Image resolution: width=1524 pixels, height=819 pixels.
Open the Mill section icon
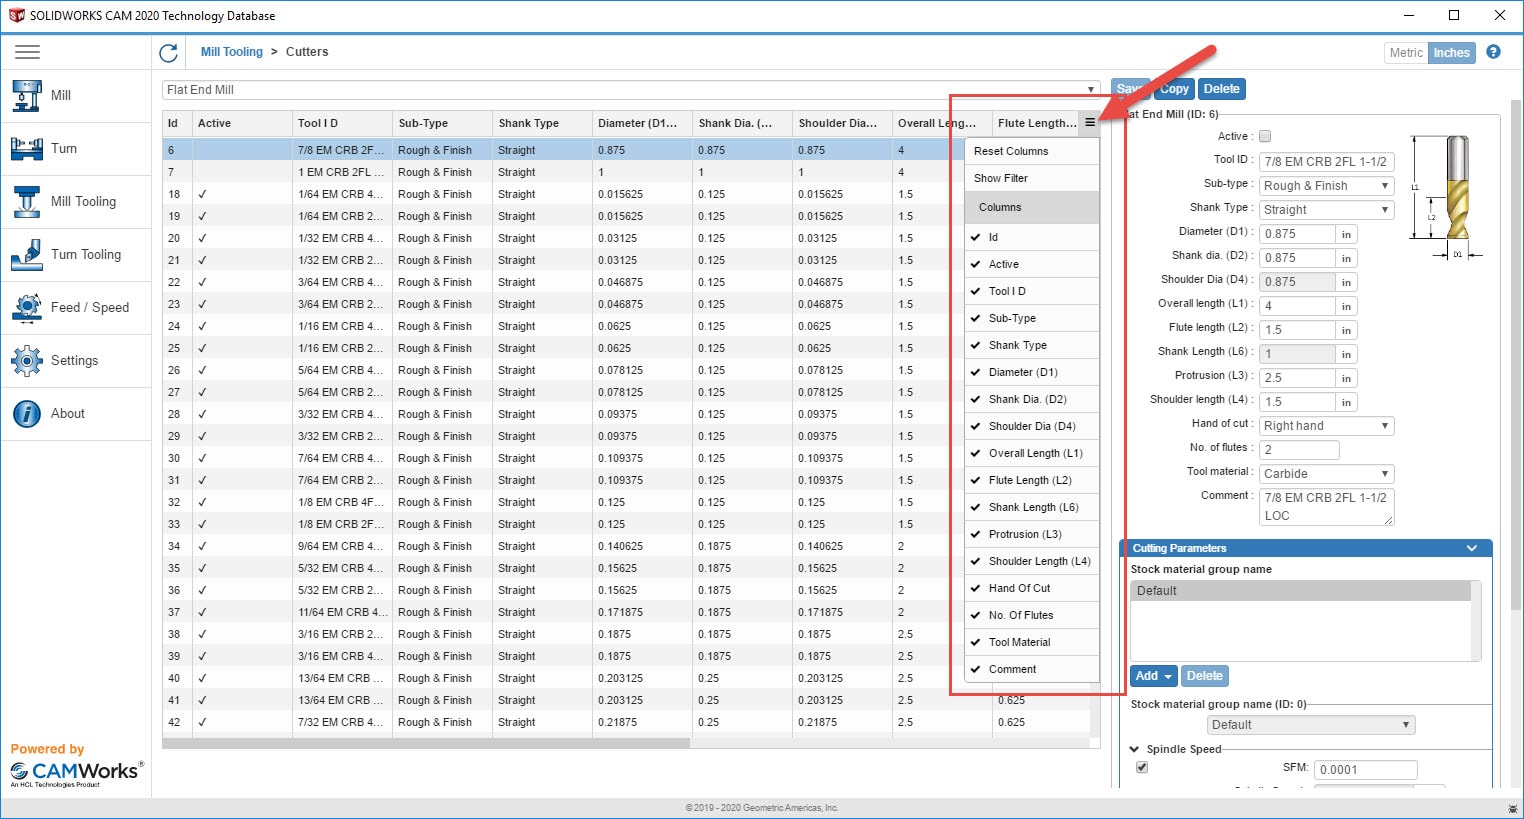click(27, 95)
